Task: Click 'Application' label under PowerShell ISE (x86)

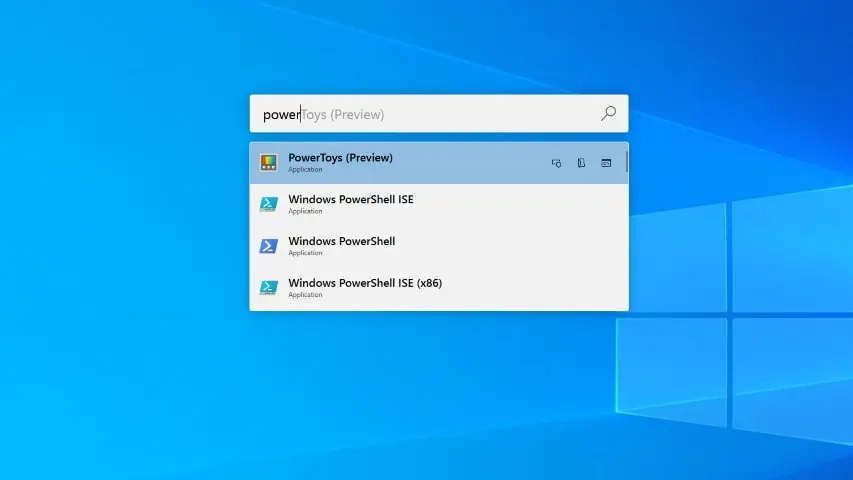Action: [x=305, y=295]
